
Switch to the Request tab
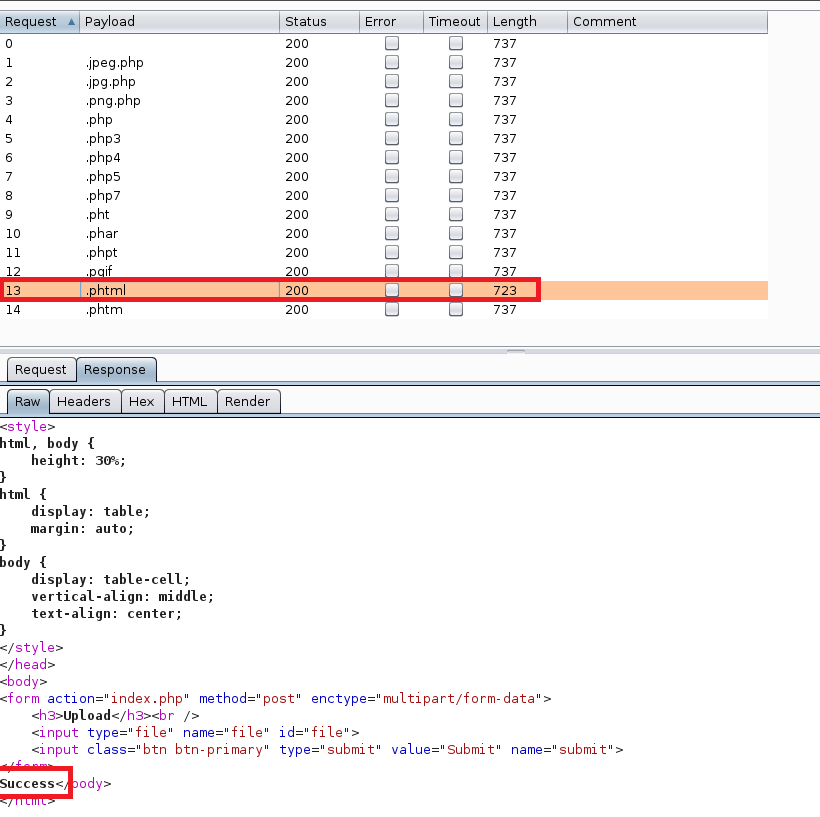[x=41, y=369]
